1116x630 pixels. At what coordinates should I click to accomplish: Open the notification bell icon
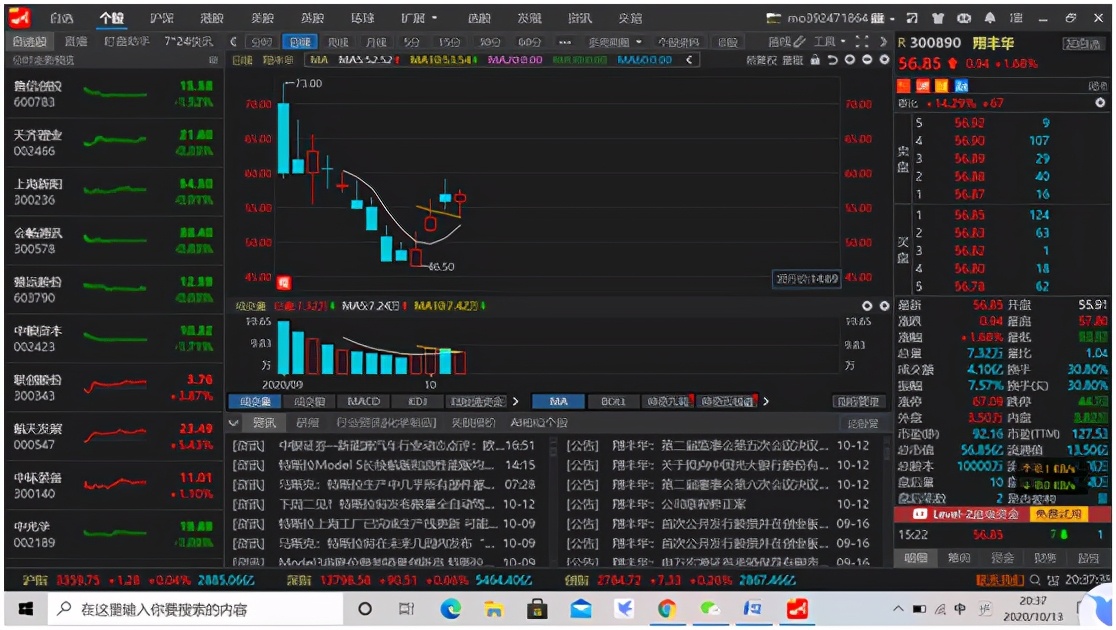coord(990,18)
